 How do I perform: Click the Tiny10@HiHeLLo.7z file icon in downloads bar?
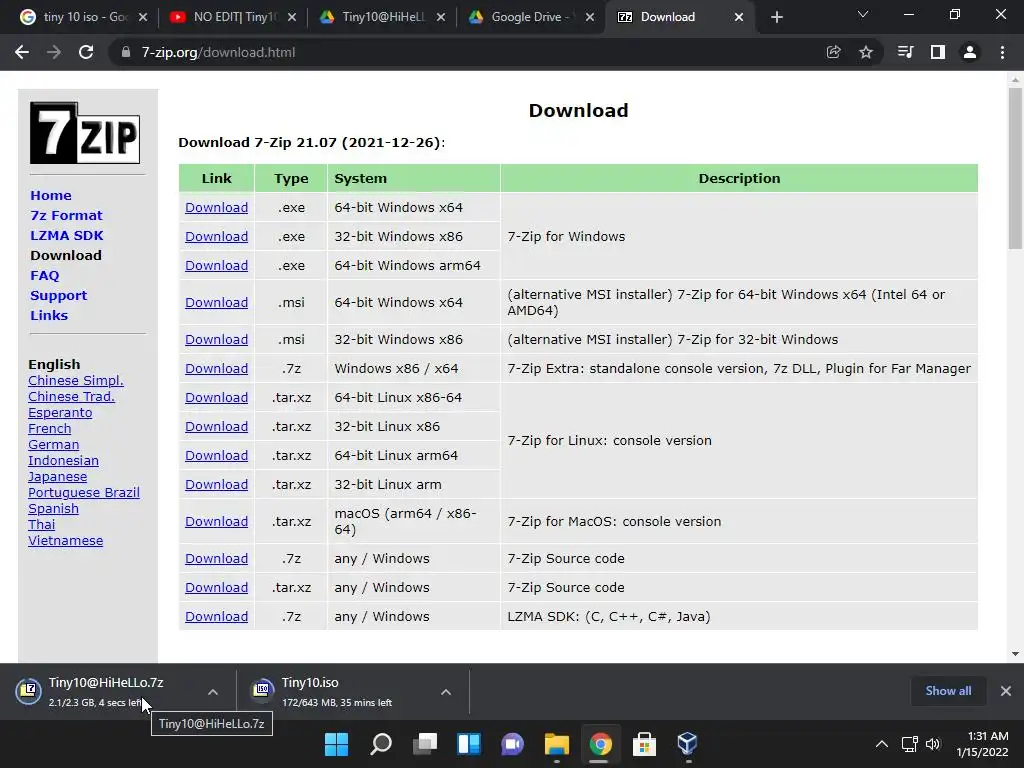(x=29, y=690)
